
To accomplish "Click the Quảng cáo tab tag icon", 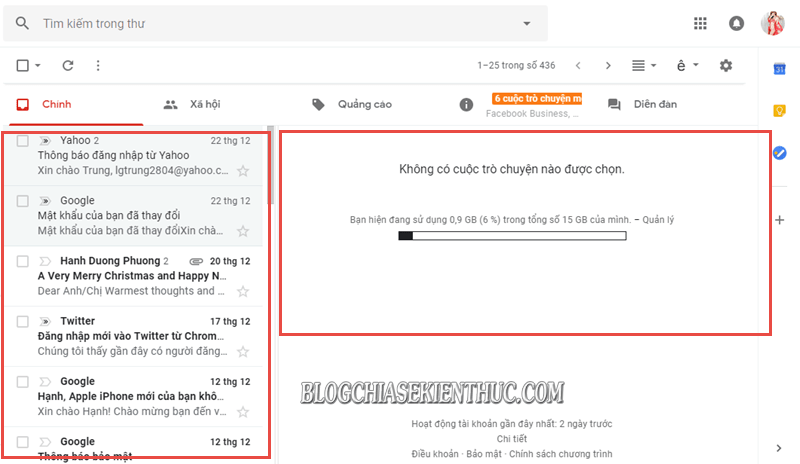I will pyautogui.click(x=318, y=105).
